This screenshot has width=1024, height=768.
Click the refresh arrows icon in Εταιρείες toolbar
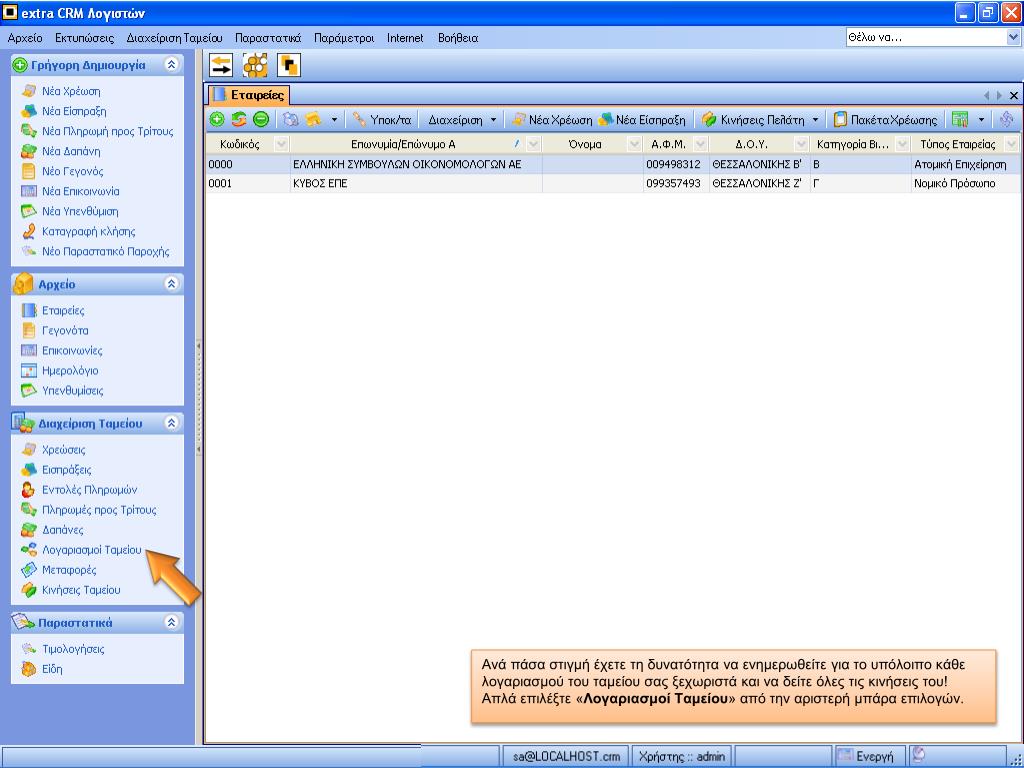pyautogui.click(x=239, y=120)
